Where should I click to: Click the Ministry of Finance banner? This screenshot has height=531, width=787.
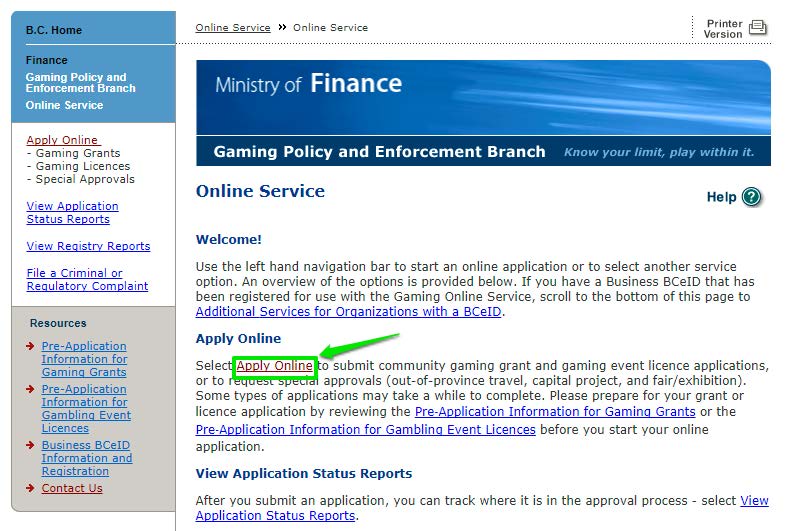point(483,97)
